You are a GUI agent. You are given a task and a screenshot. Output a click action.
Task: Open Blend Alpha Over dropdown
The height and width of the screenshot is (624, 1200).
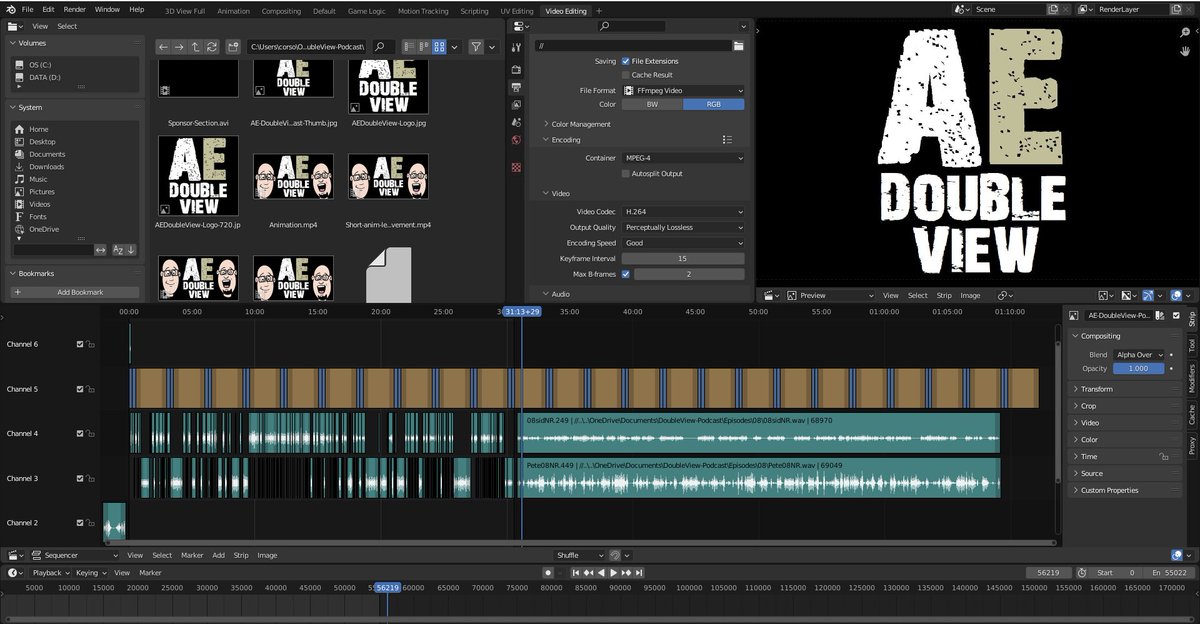pos(1139,355)
